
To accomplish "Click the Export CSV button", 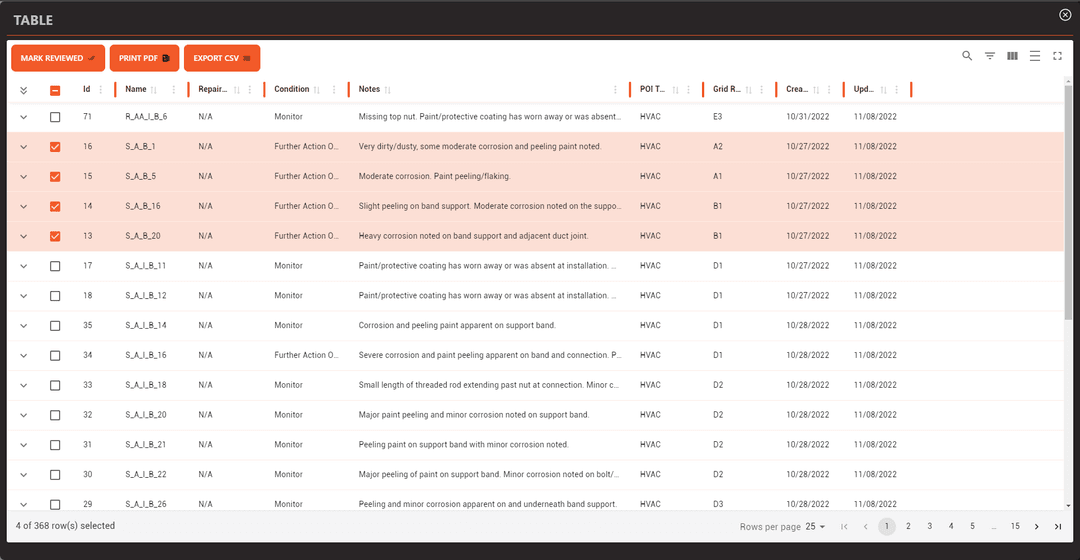I will [222, 58].
